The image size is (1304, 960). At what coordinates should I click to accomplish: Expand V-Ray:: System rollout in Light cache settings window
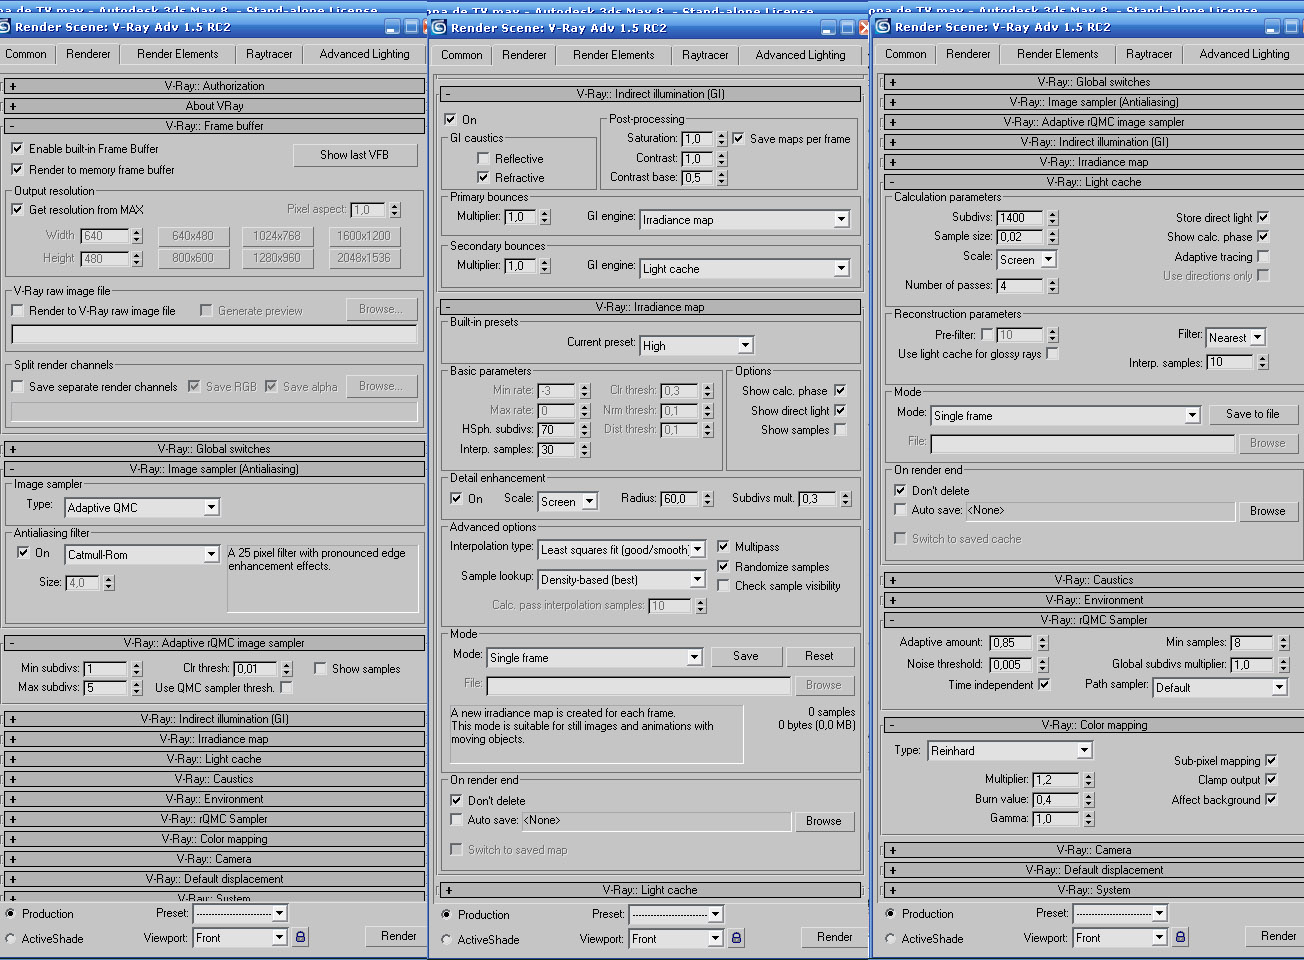[1092, 890]
